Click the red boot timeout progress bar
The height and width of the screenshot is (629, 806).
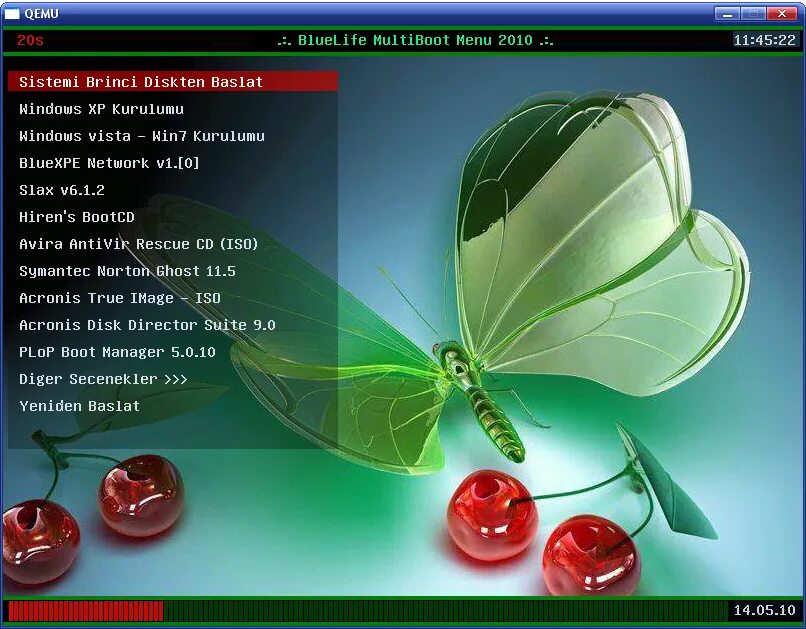point(86,610)
